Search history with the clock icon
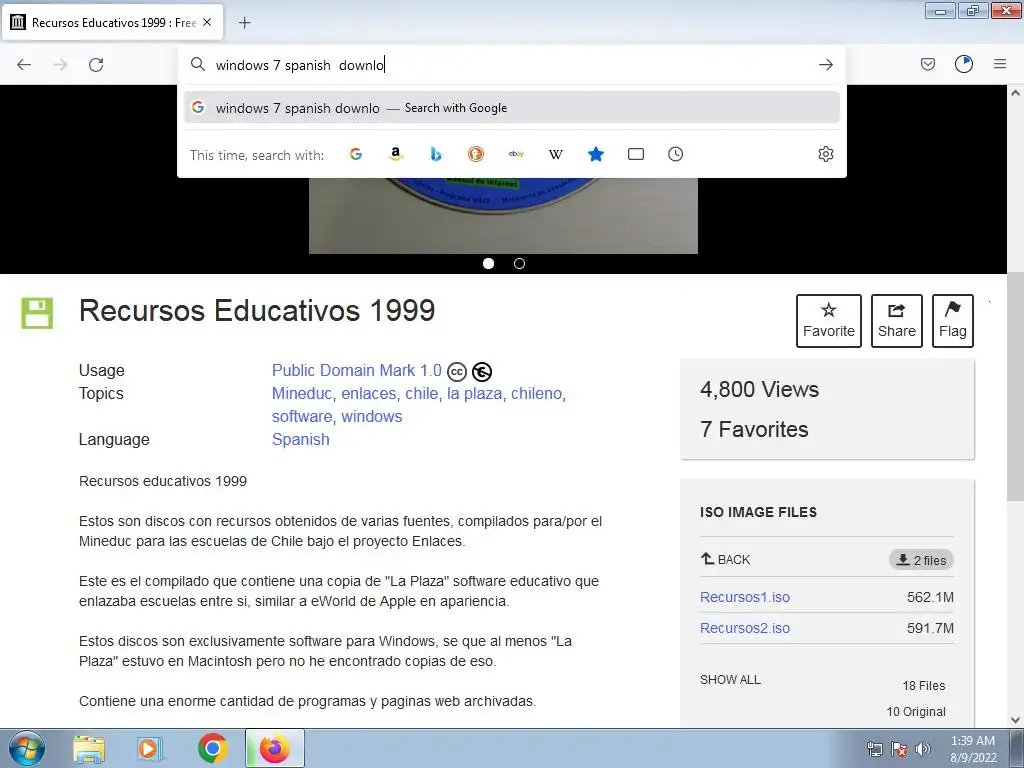The width and height of the screenshot is (1024, 768). (x=675, y=154)
